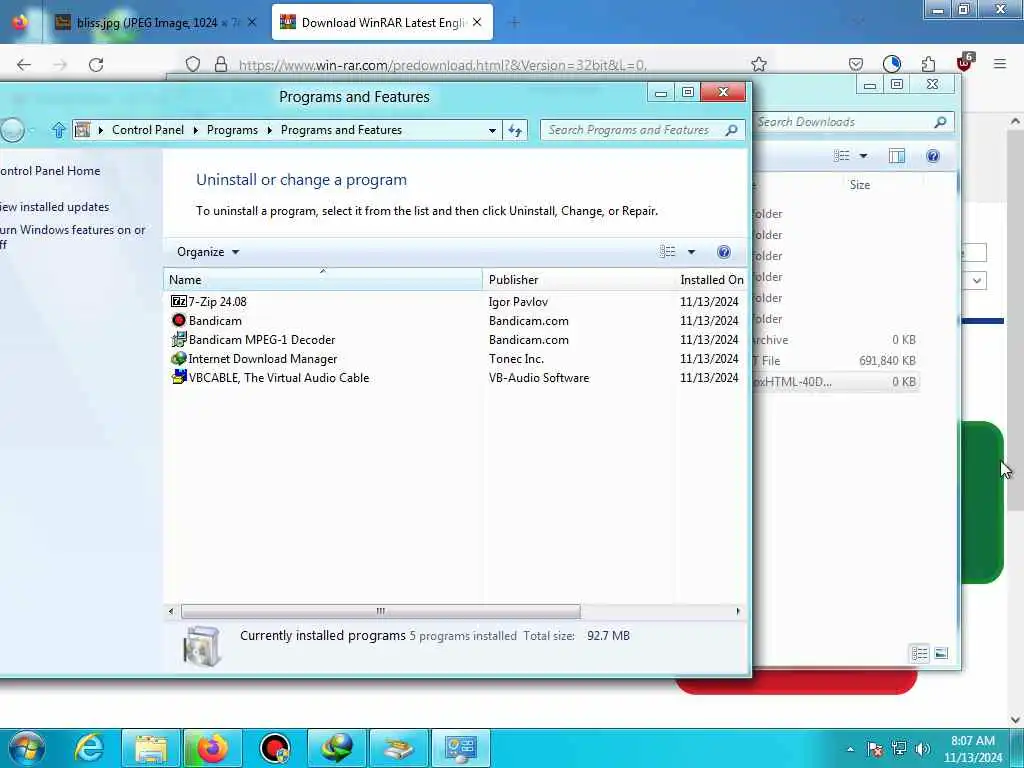This screenshot has width=1024, height=768.
Task: Switch Downloads window to details view icon
Action: coord(920,654)
